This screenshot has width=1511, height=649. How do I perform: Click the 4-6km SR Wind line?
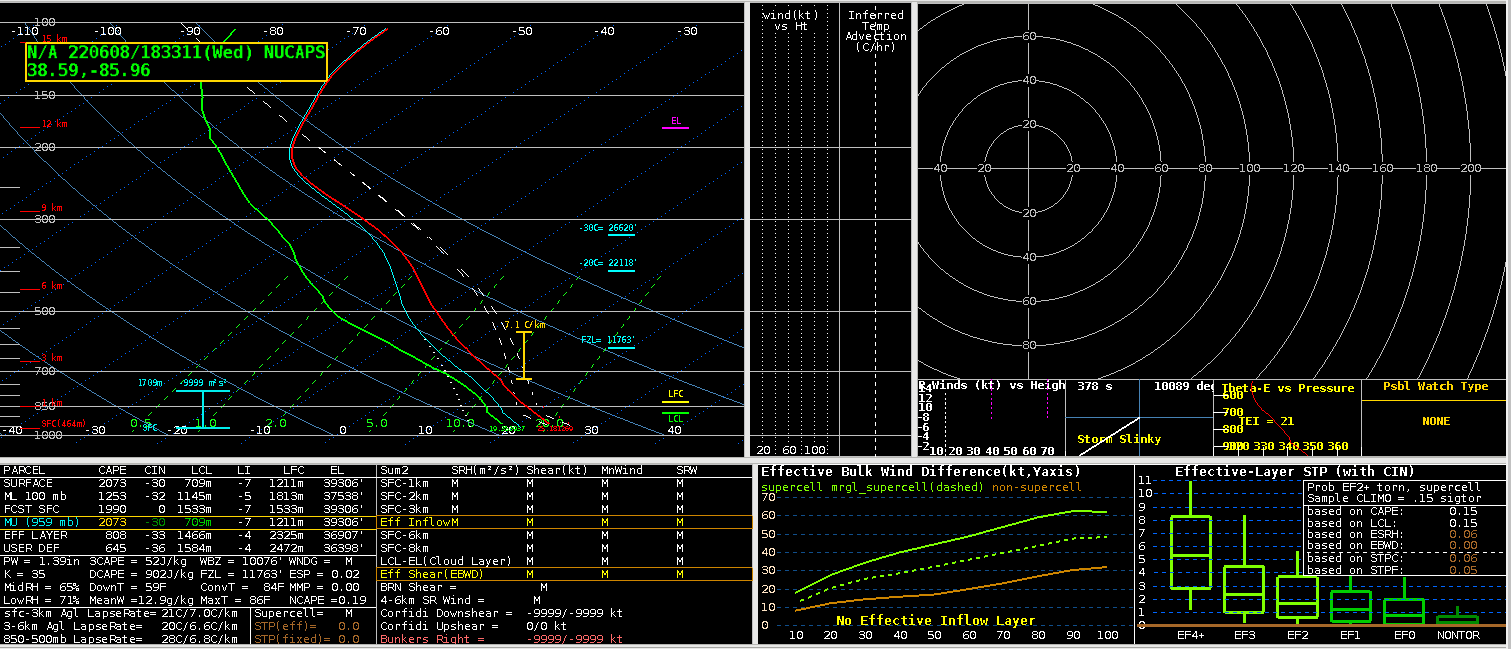click(461, 600)
